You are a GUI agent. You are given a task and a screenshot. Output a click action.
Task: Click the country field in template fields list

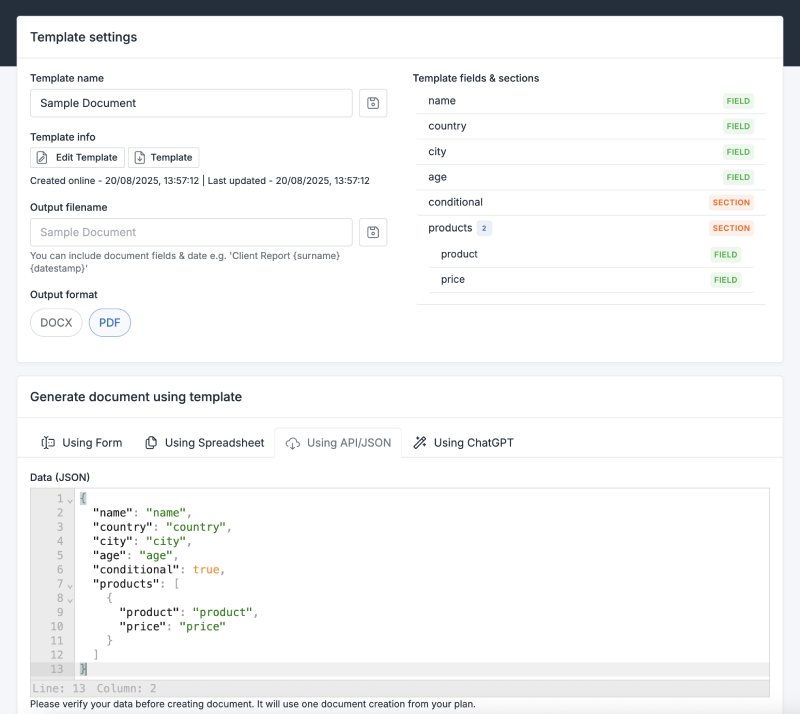coord(590,126)
